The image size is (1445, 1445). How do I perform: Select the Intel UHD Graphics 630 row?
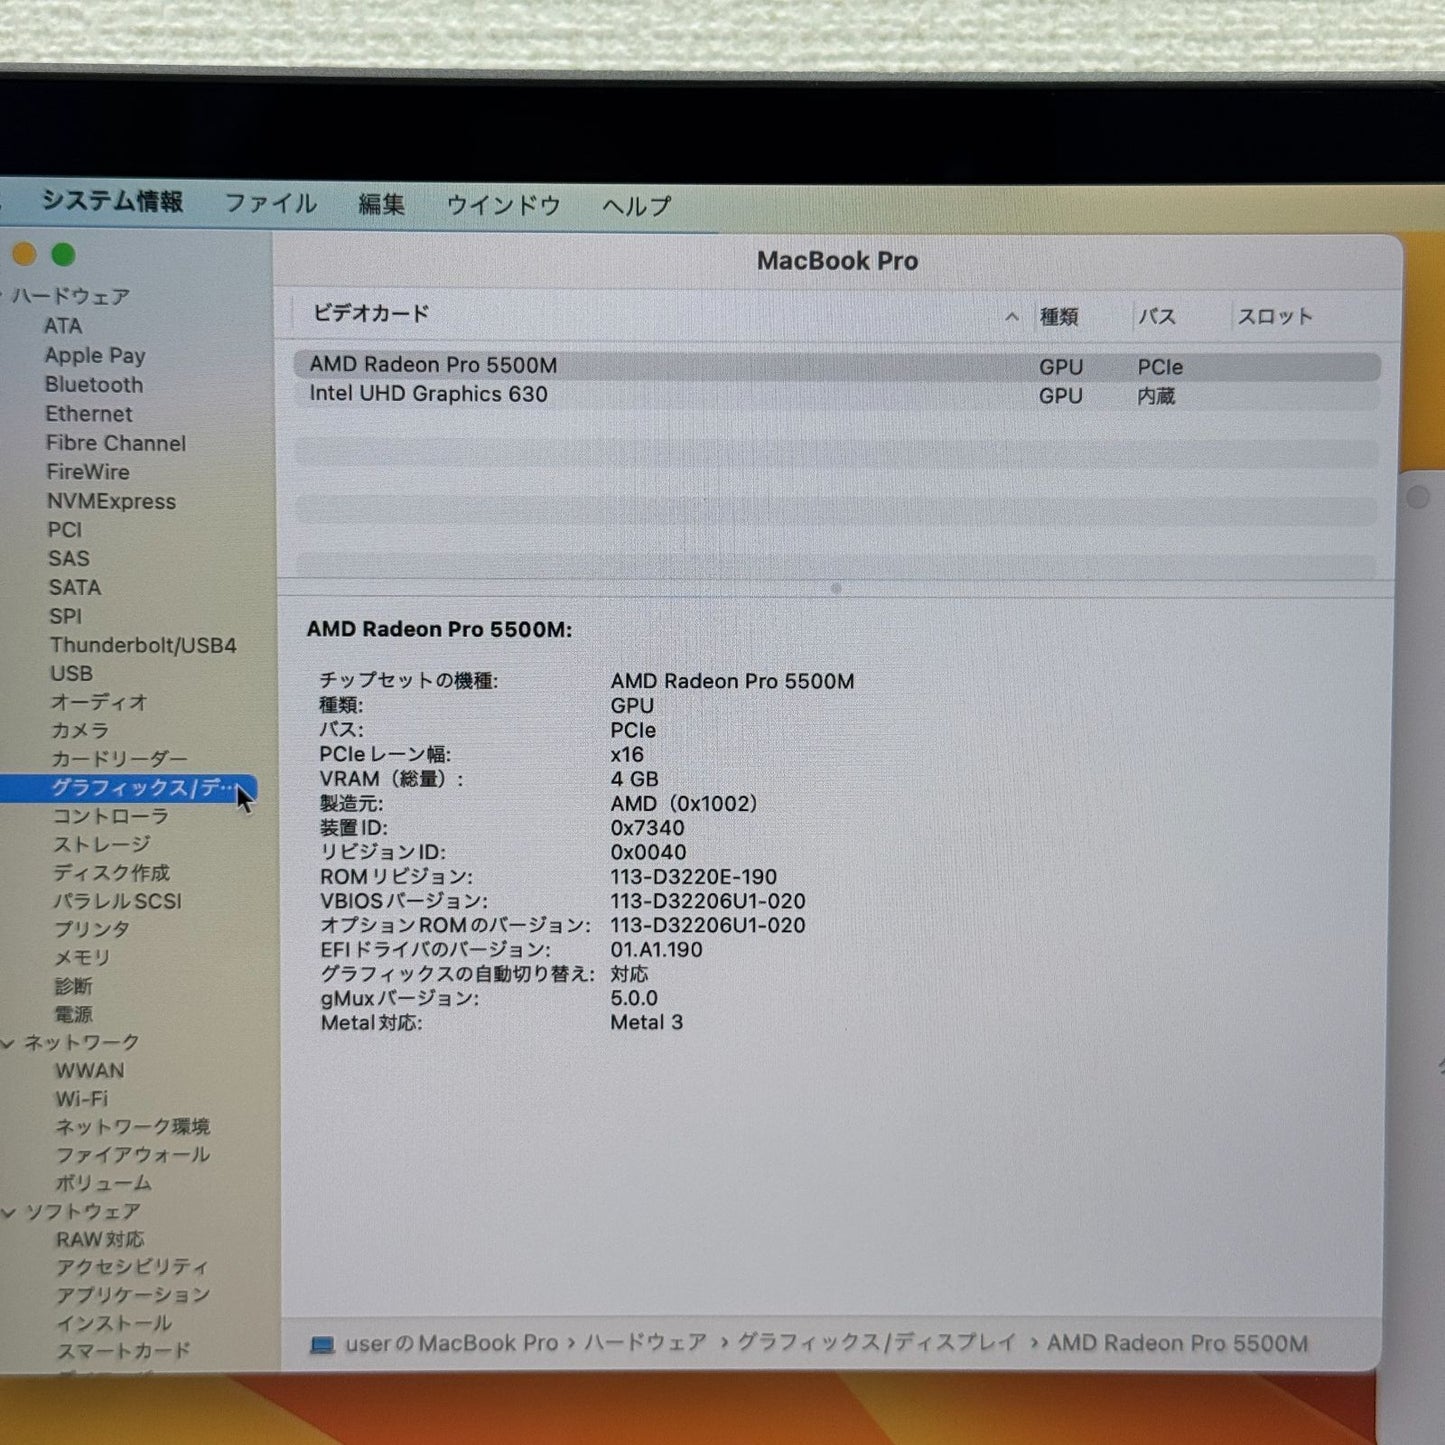[837, 395]
